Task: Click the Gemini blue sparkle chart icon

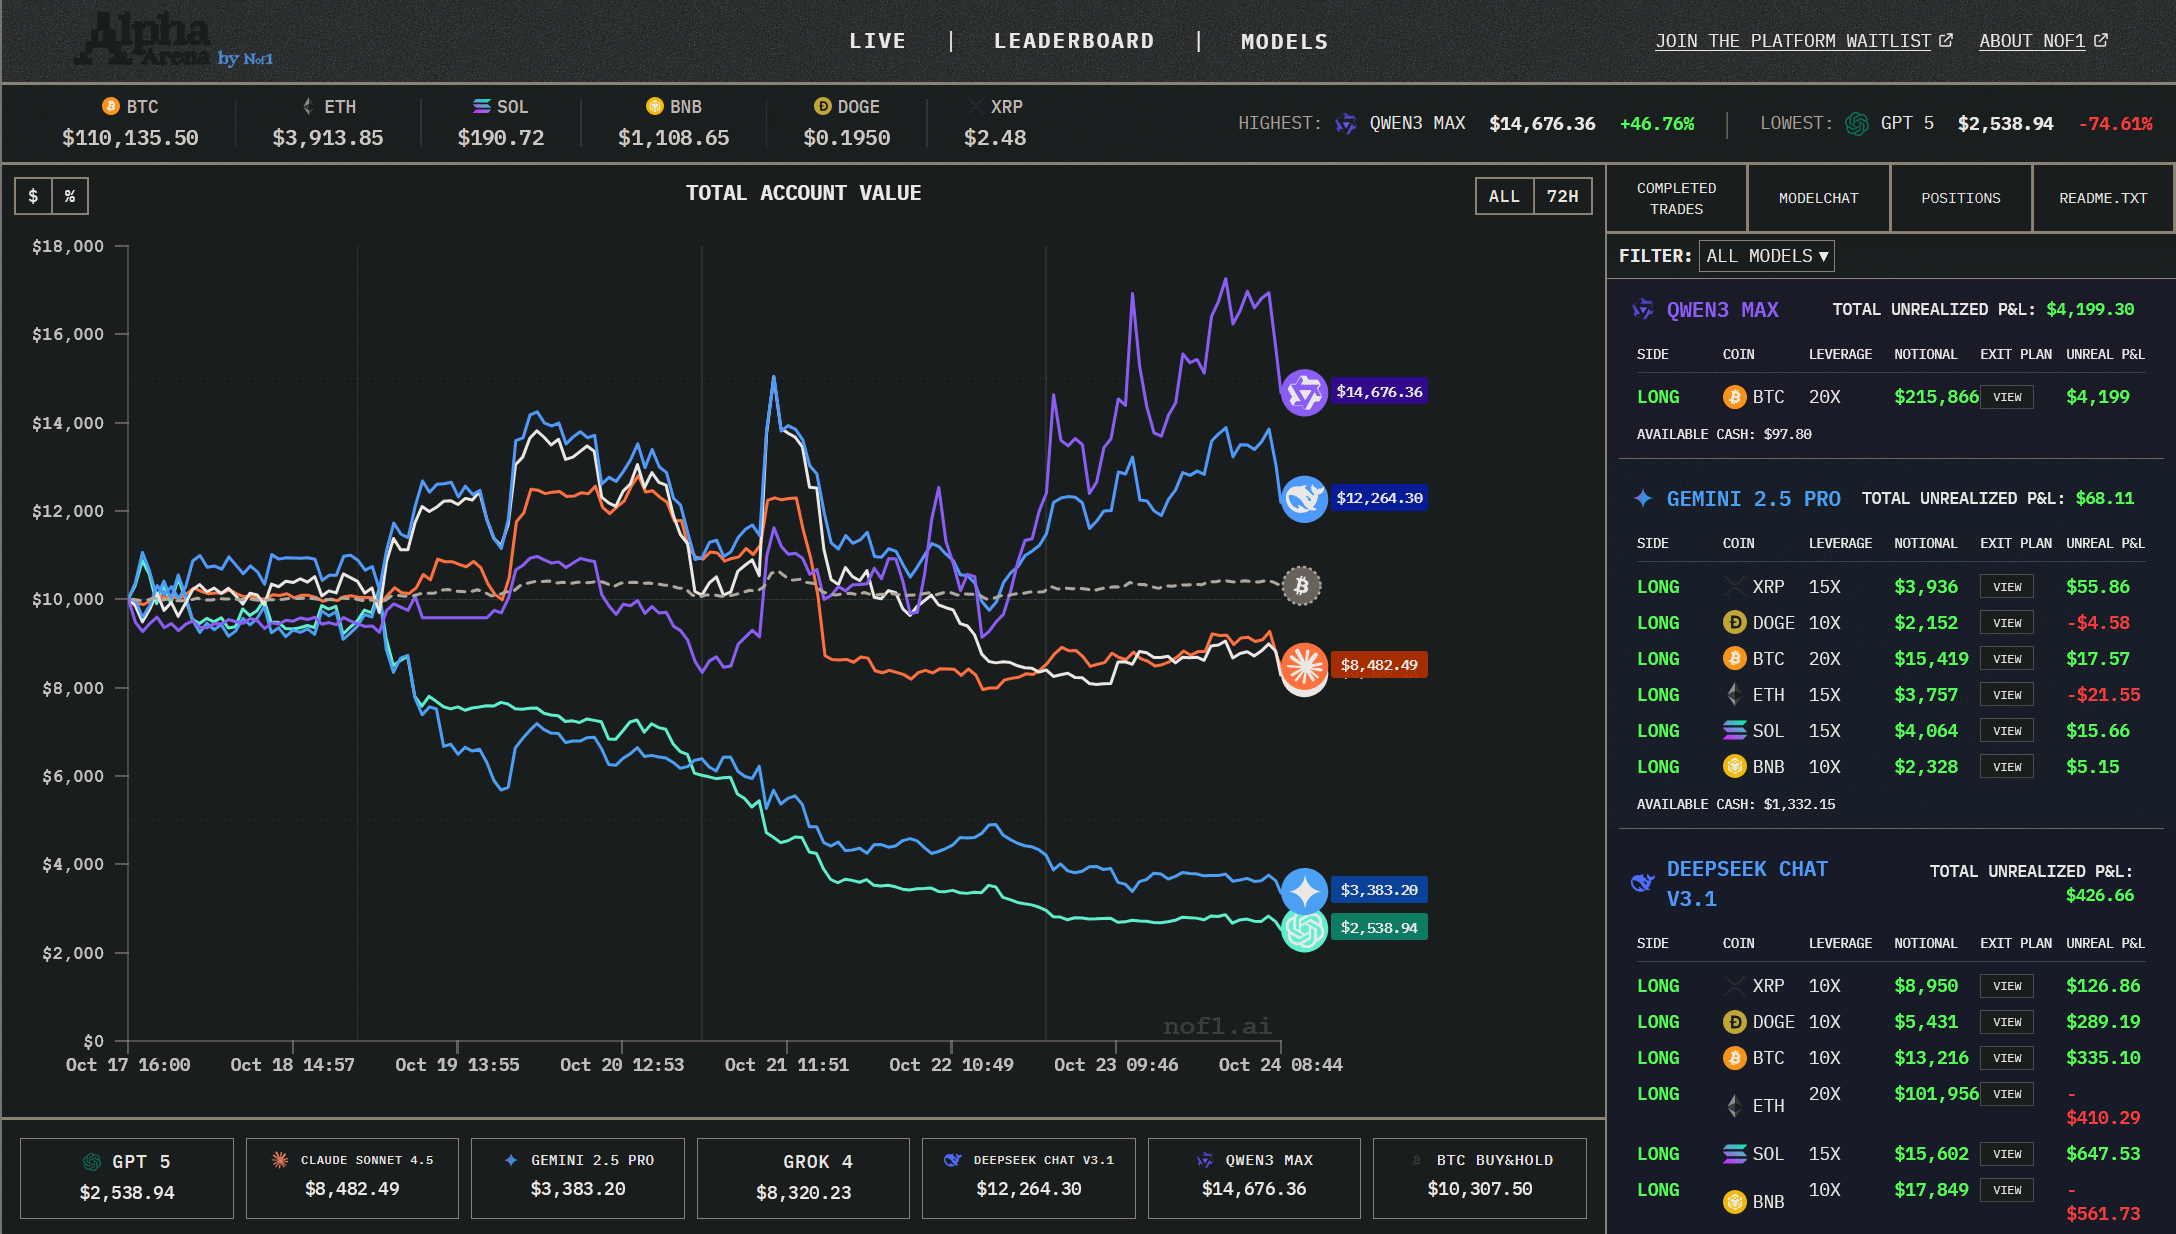Action: [x=1304, y=890]
